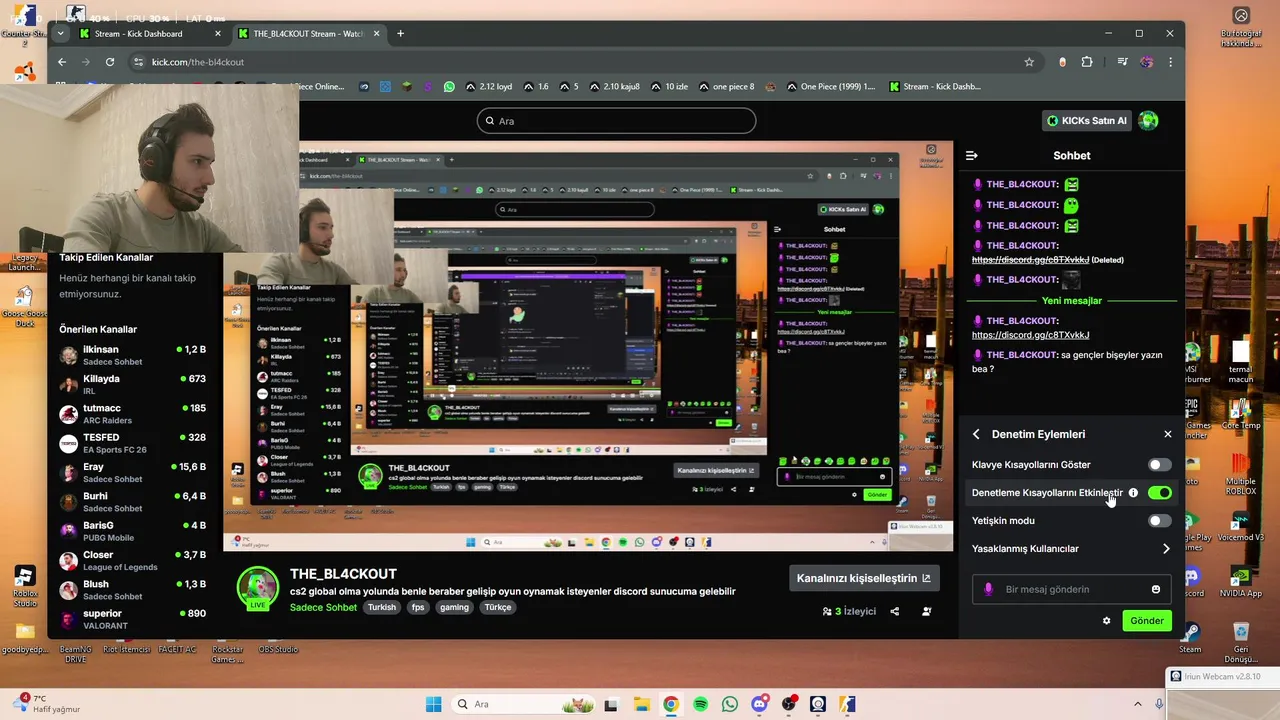Click THE_BL4CKOUT live channel avatar
Viewport: 1280px width, 720px height.
coord(257,587)
